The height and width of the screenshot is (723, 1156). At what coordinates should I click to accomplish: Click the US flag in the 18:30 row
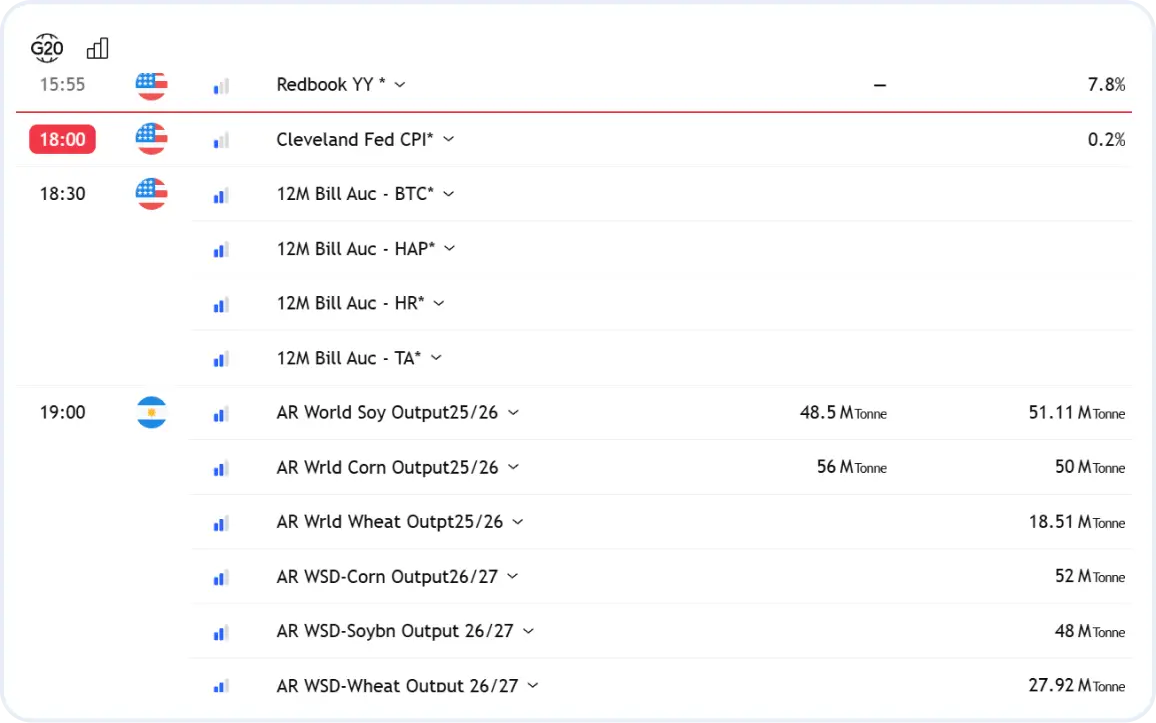pyautogui.click(x=151, y=194)
